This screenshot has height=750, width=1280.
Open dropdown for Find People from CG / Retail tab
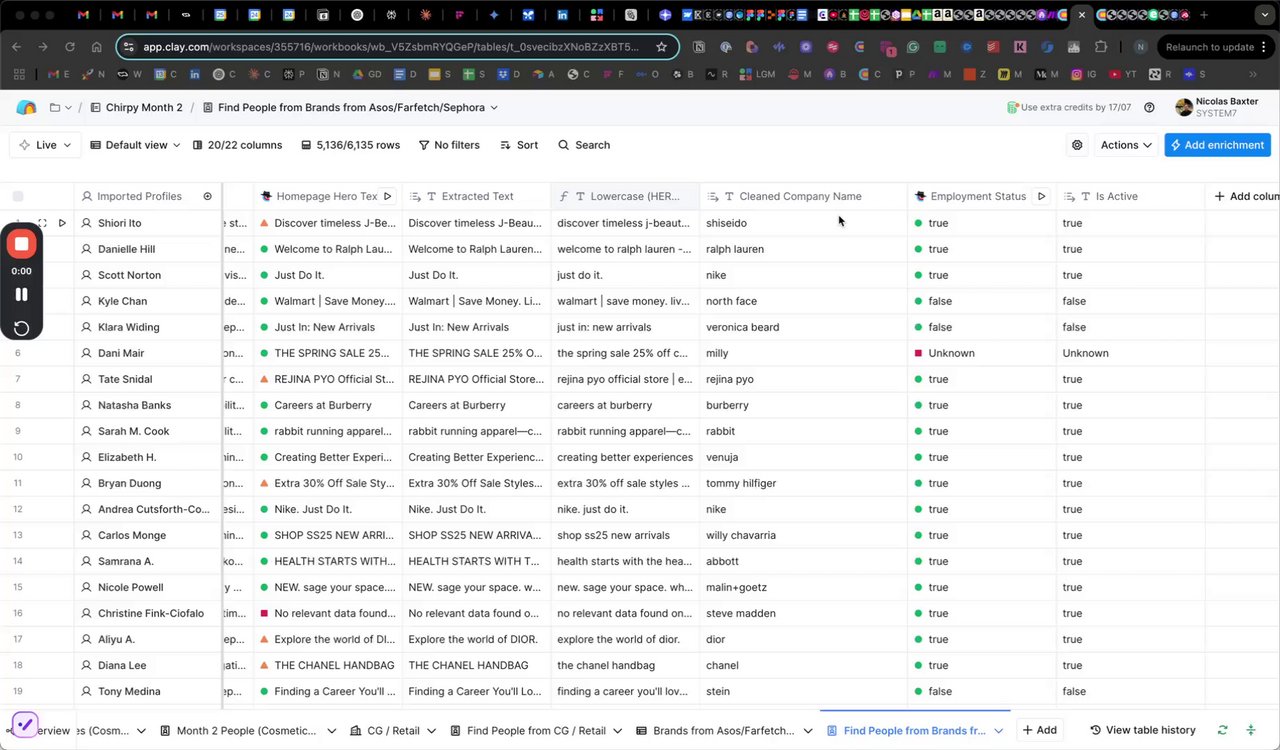[617, 731]
